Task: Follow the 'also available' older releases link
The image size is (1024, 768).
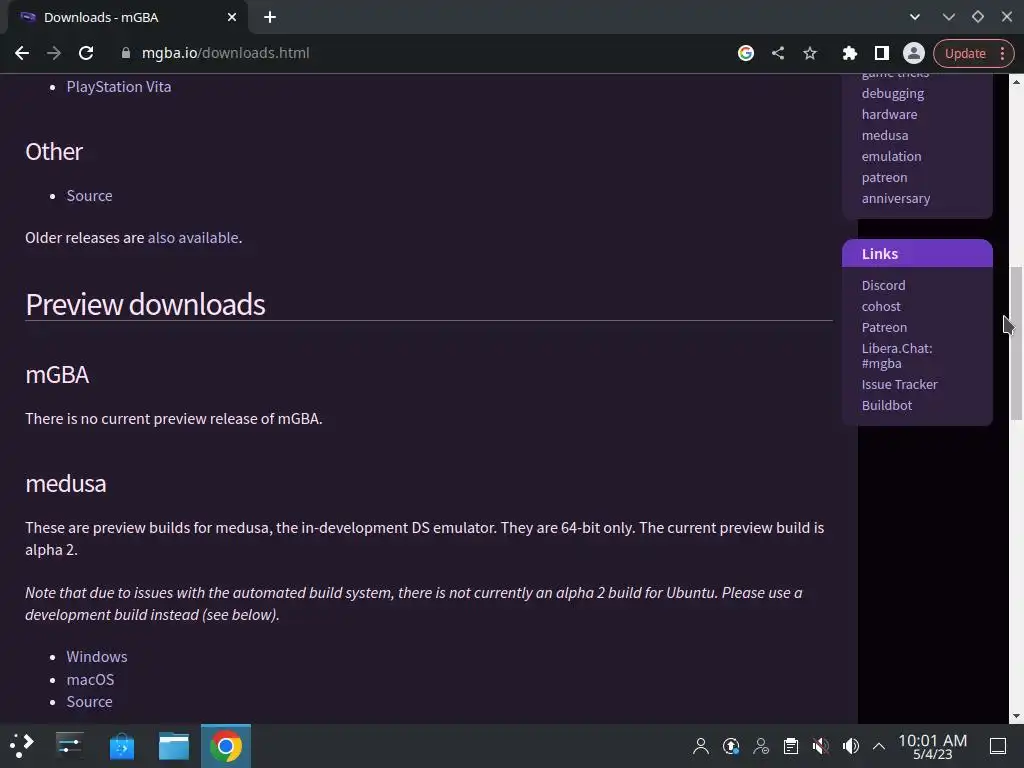Action: pos(193,238)
